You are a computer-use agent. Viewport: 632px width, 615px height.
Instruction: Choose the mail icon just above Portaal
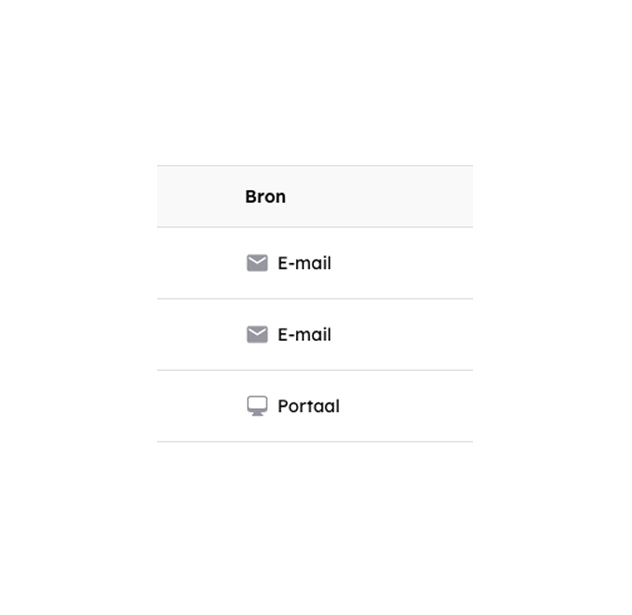tap(257, 335)
